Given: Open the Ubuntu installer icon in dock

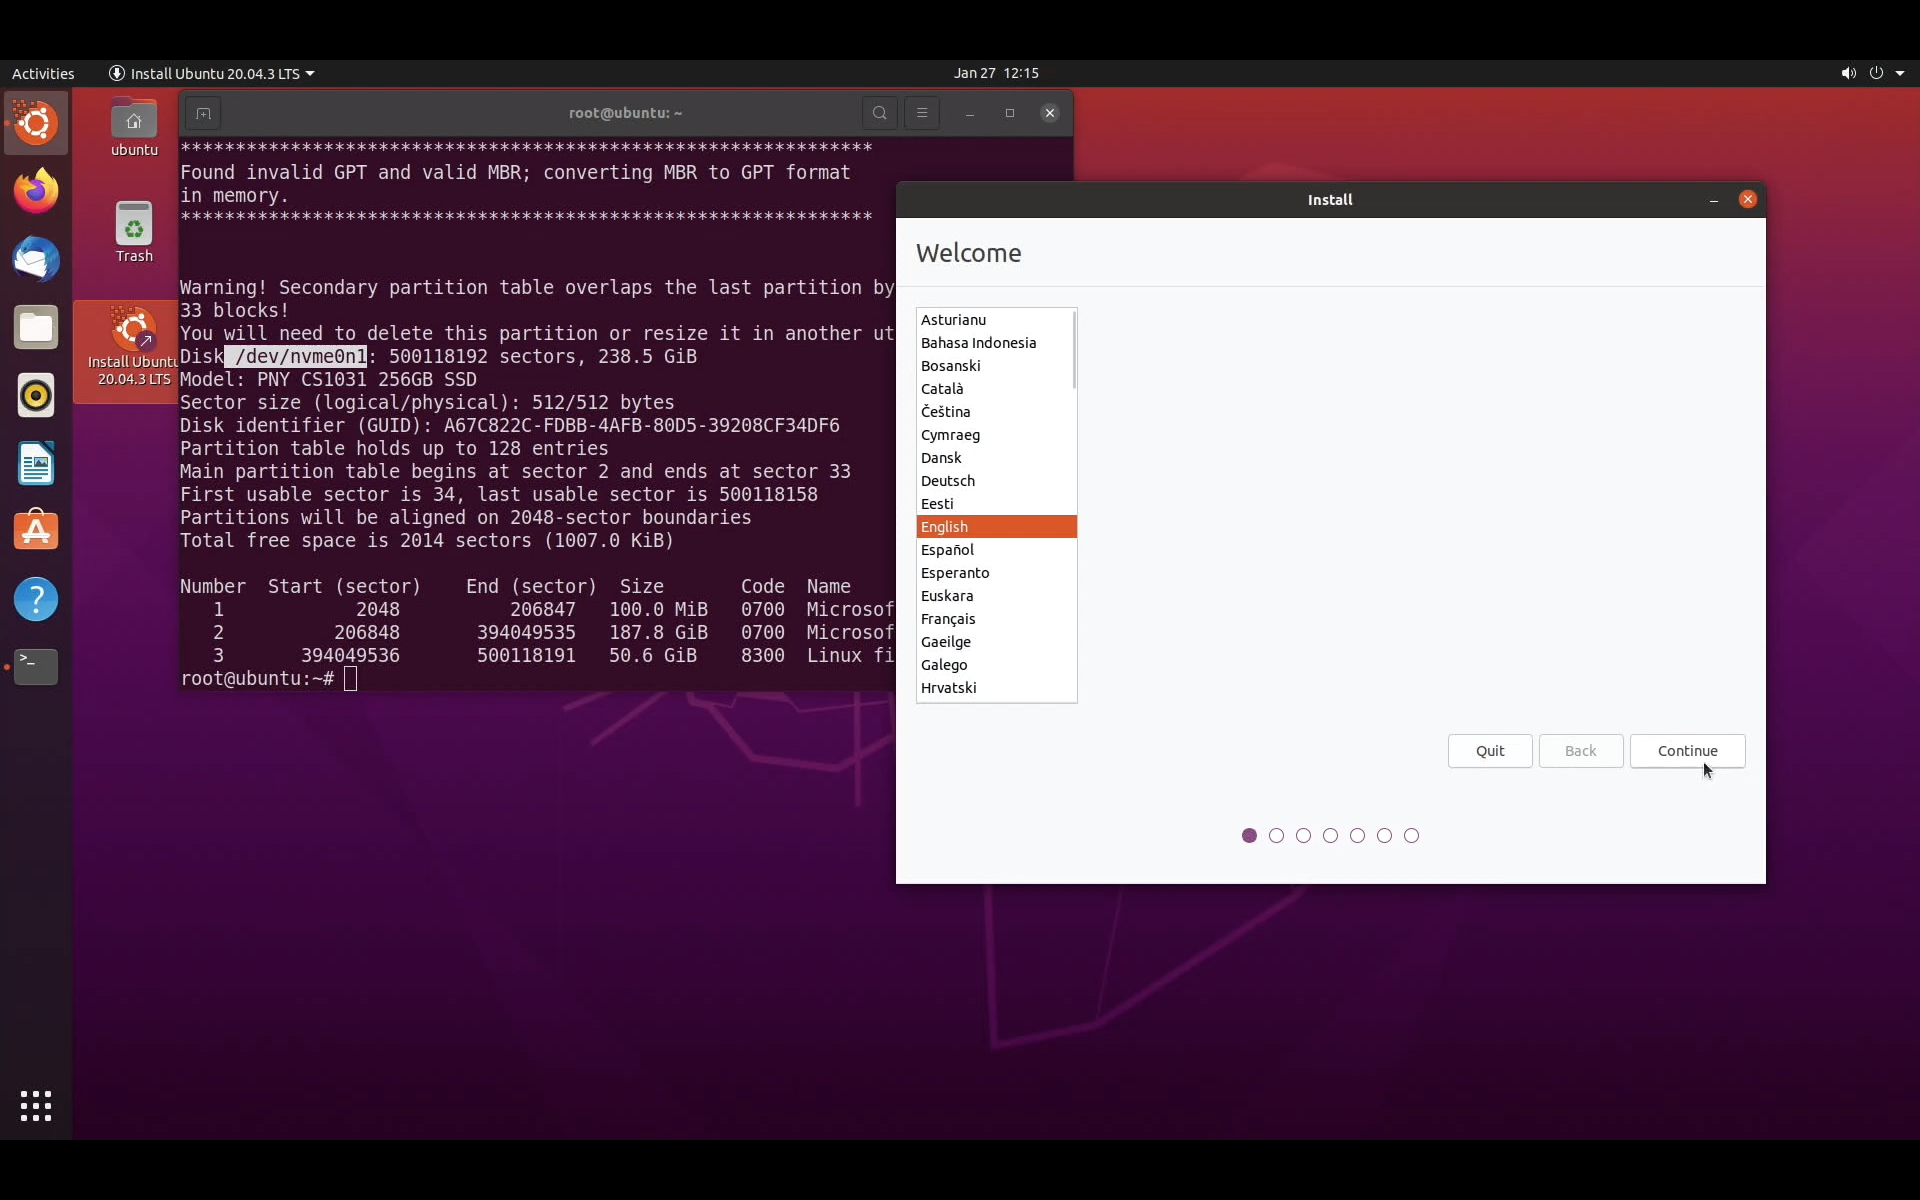Looking at the screenshot, I should click(36, 123).
